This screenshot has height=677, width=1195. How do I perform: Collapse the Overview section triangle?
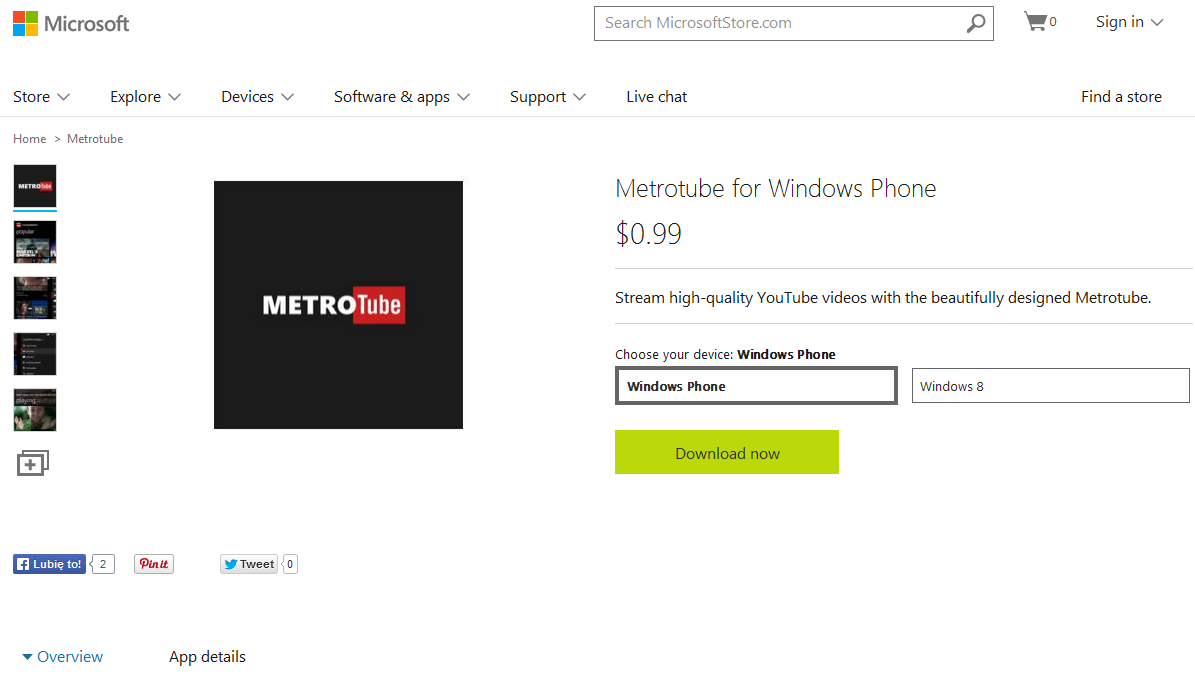[x=27, y=656]
